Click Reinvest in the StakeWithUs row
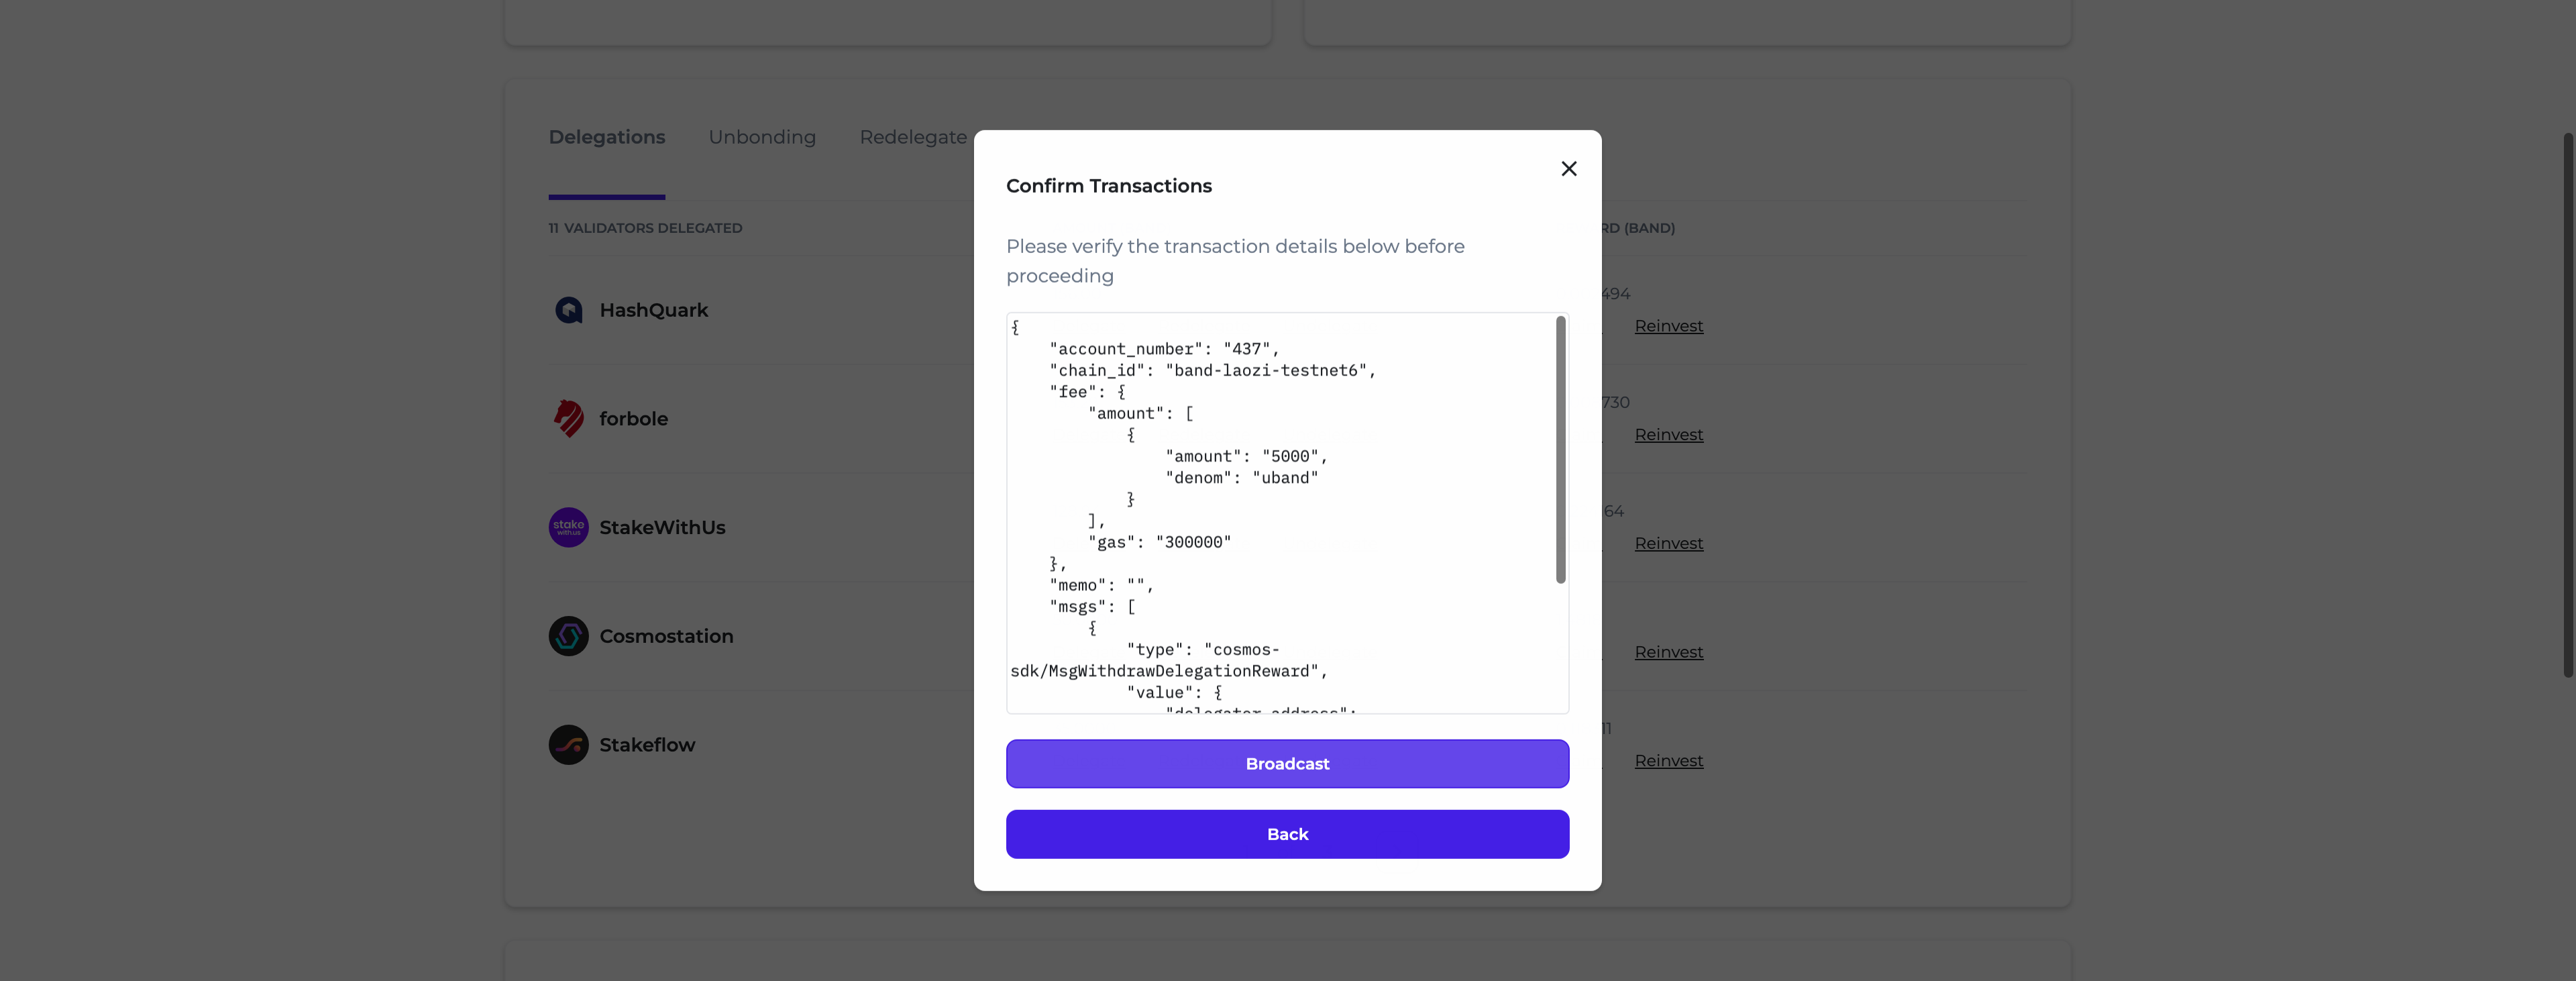 [x=1668, y=544]
